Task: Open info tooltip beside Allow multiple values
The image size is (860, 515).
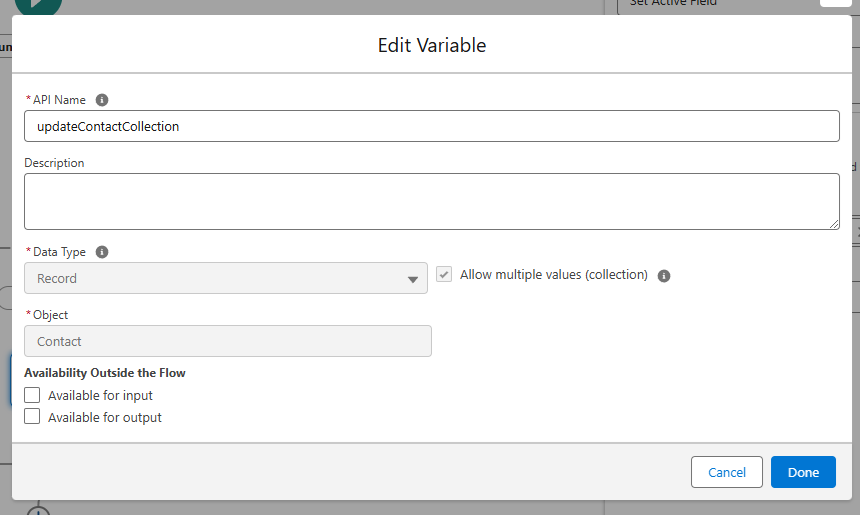Action: pos(664,276)
